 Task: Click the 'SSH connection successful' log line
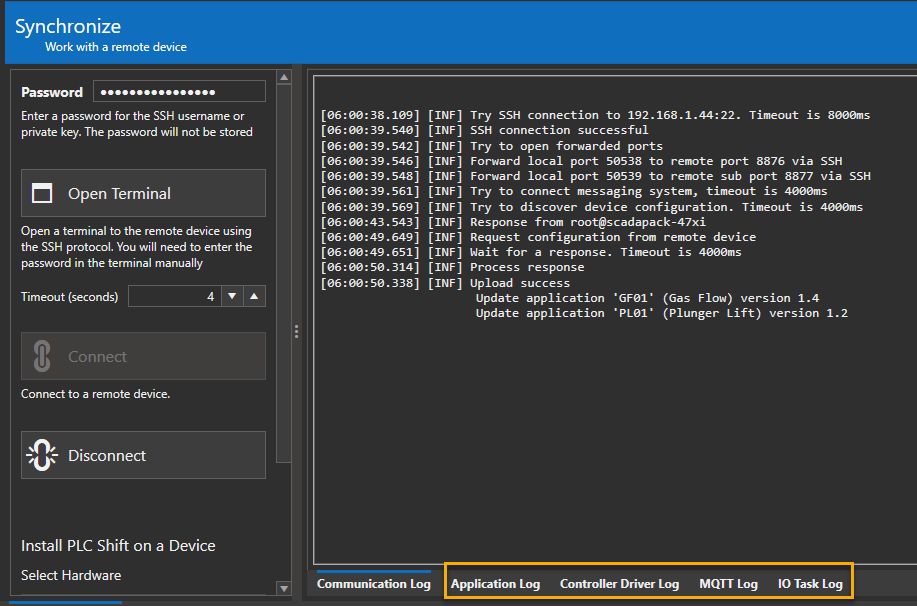[484, 130]
